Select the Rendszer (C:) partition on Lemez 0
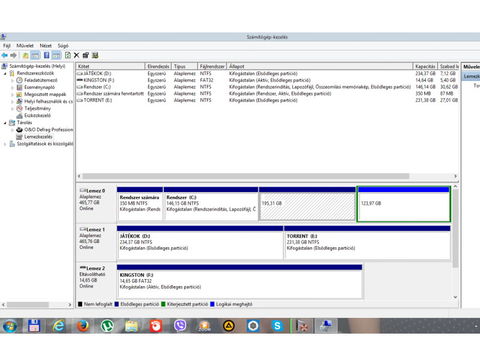This screenshot has height=360, width=480. click(x=211, y=204)
